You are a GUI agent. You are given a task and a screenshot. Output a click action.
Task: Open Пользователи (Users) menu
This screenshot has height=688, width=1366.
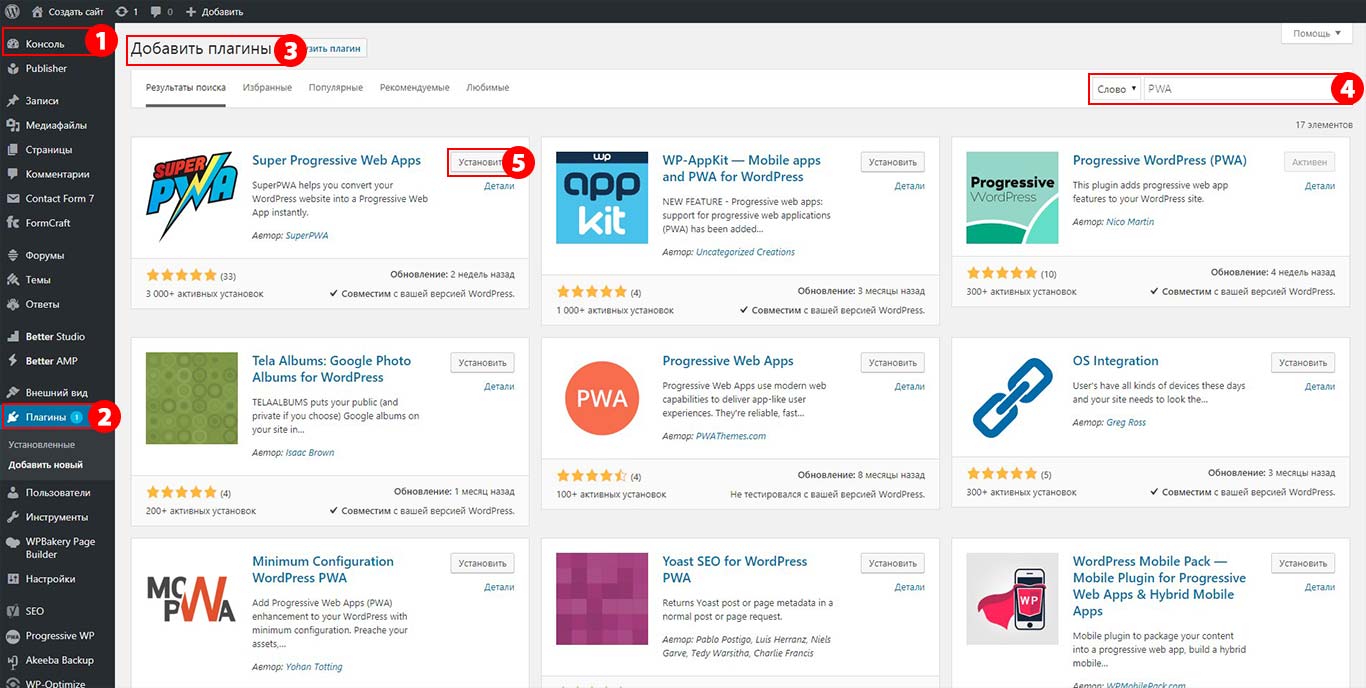(57, 493)
